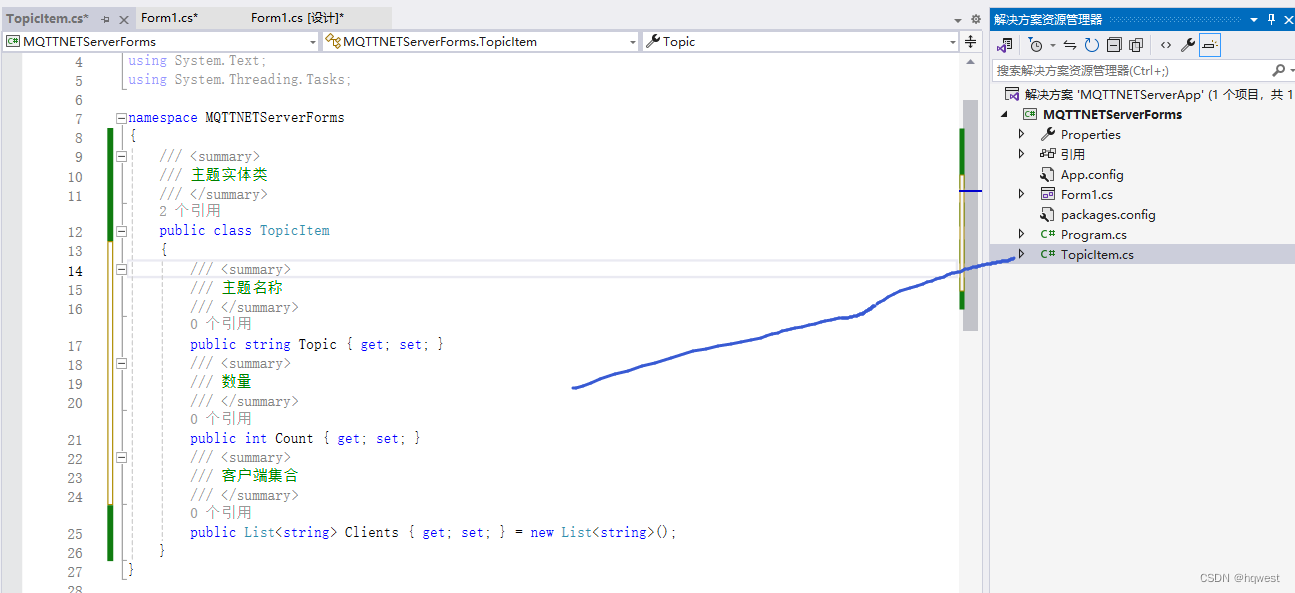The width and height of the screenshot is (1295, 593).
Task: Refresh the Solution Explorer
Action: pos(1091,45)
